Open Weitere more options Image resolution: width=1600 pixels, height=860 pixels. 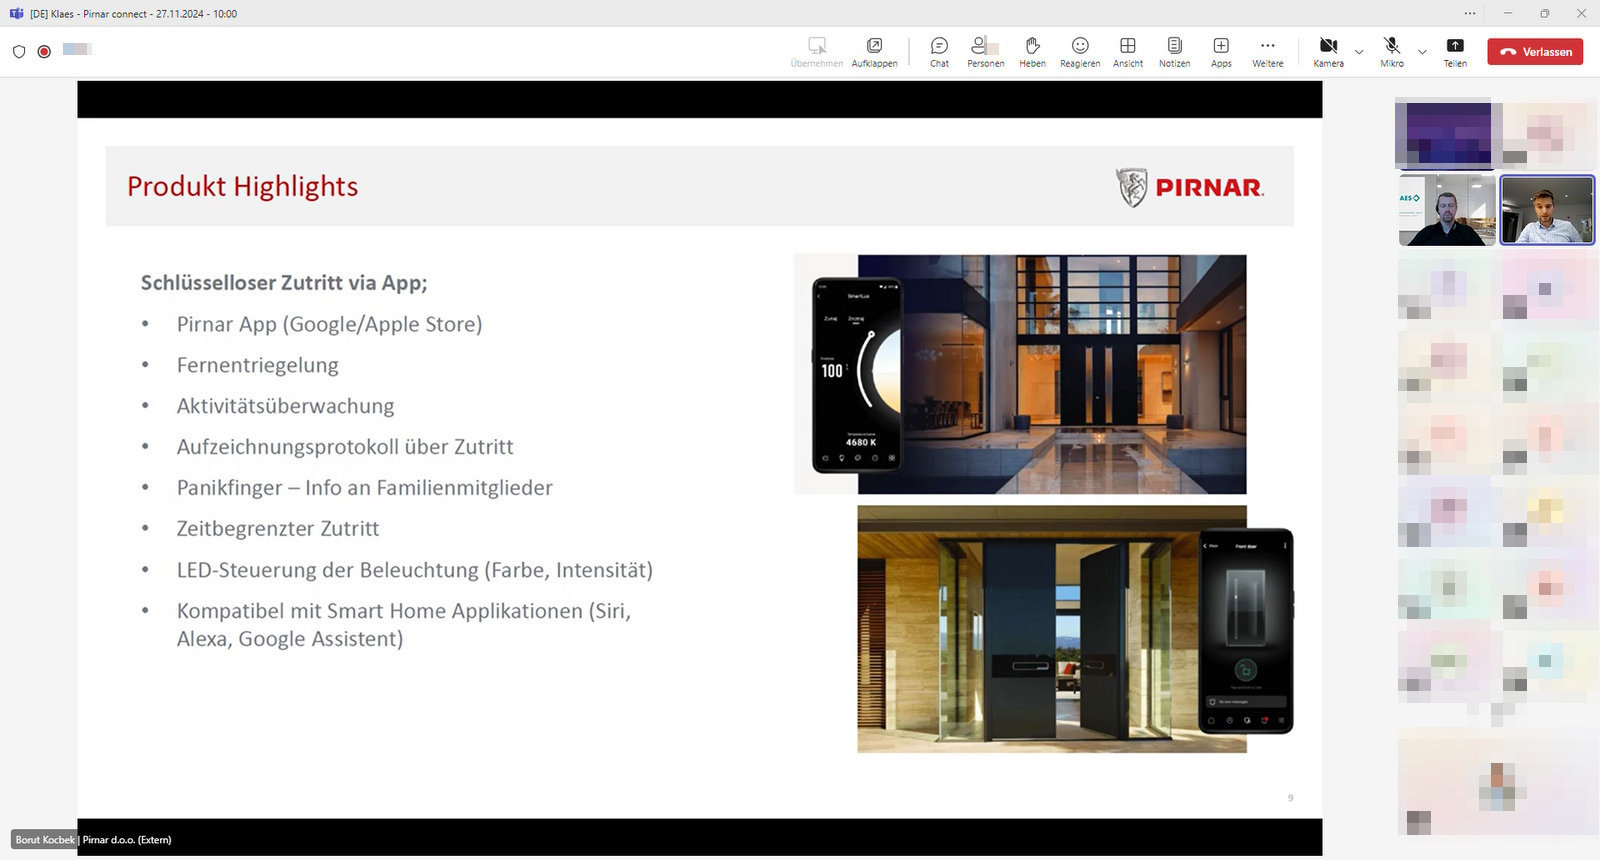(1267, 52)
